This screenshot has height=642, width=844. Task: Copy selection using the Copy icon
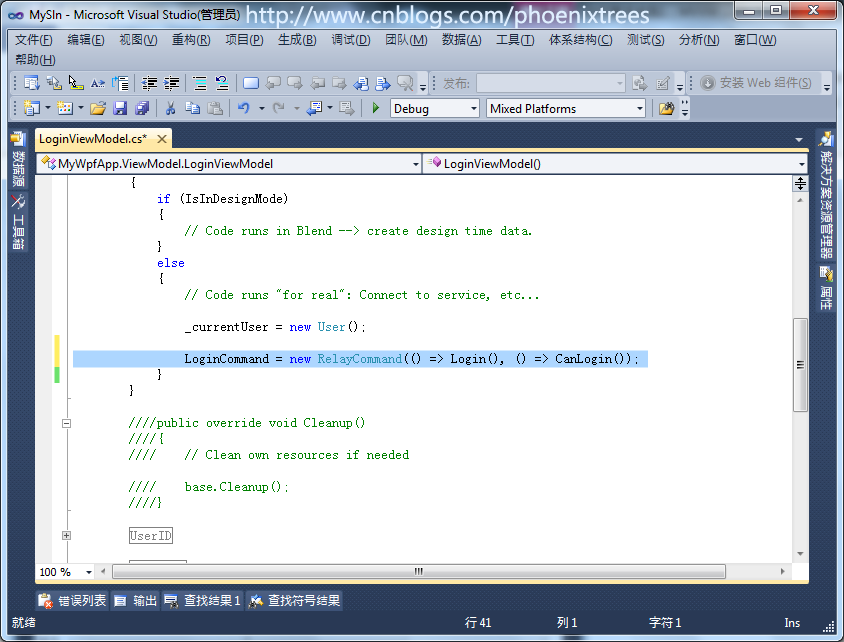point(192,109)
